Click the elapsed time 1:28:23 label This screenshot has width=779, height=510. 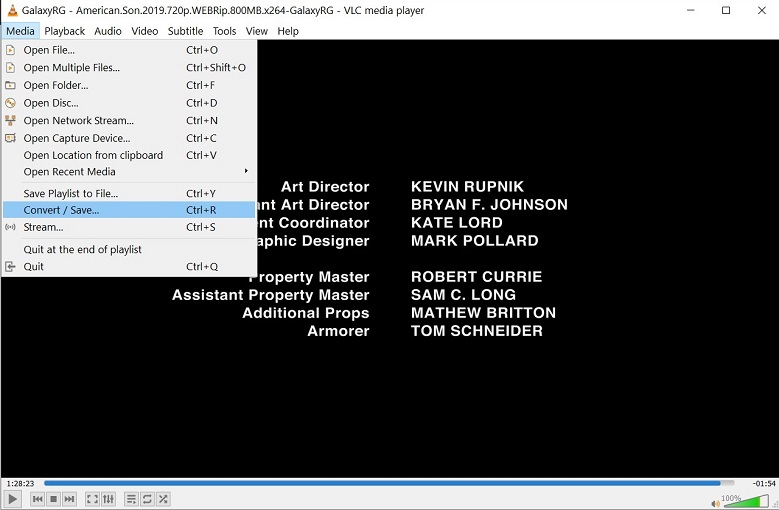click(20, 483)
